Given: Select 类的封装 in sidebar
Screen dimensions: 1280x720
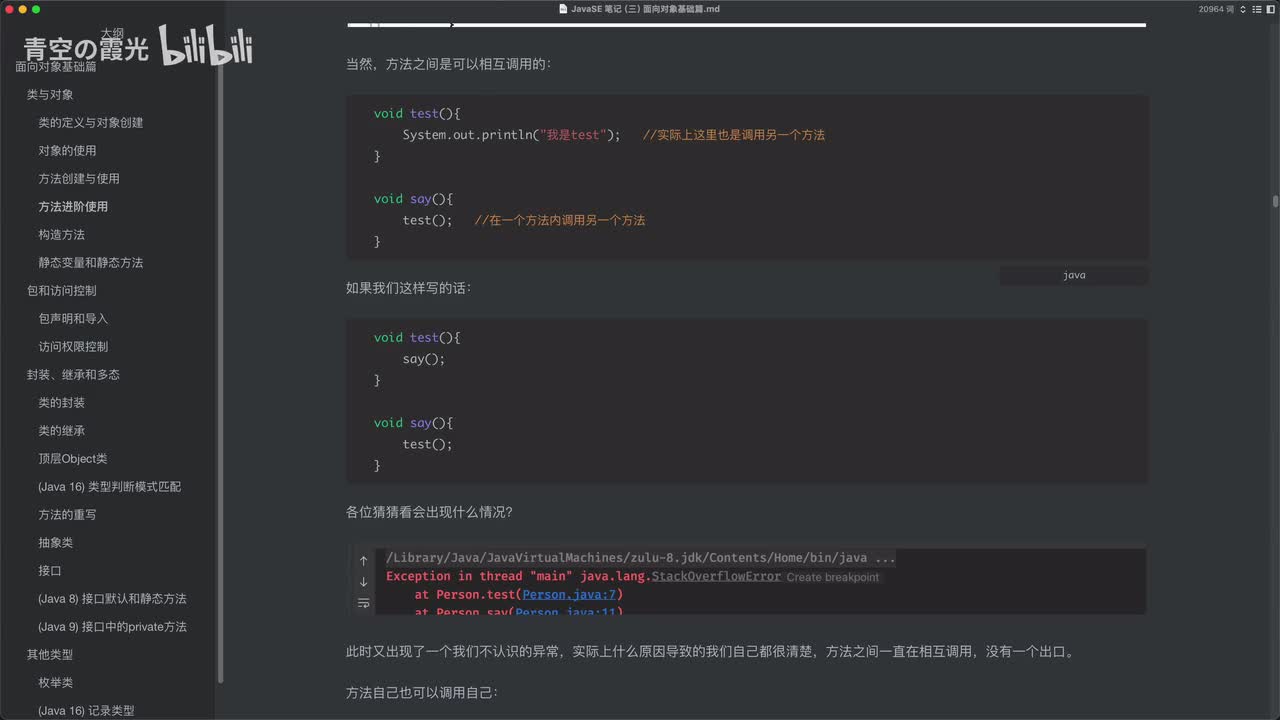Looking at the screenshot, I should pyautogui.click(x=62, y=403).
